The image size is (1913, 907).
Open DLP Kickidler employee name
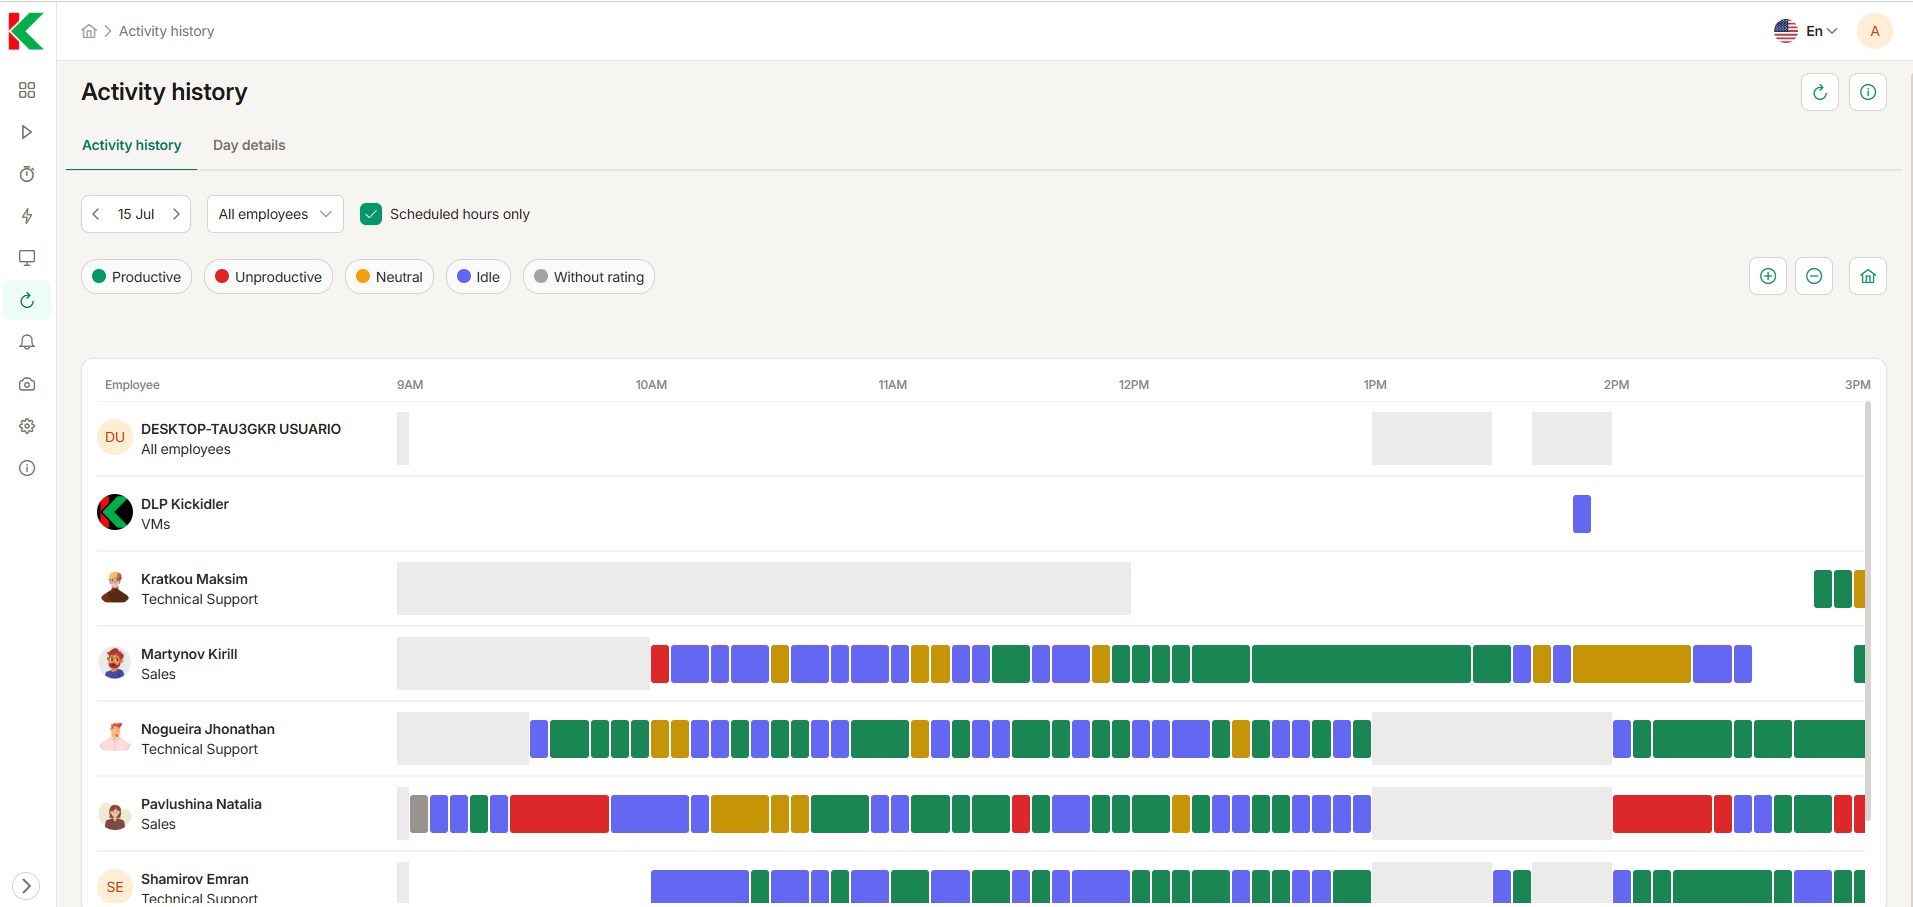pyautogui.click(x=185, y=504)
